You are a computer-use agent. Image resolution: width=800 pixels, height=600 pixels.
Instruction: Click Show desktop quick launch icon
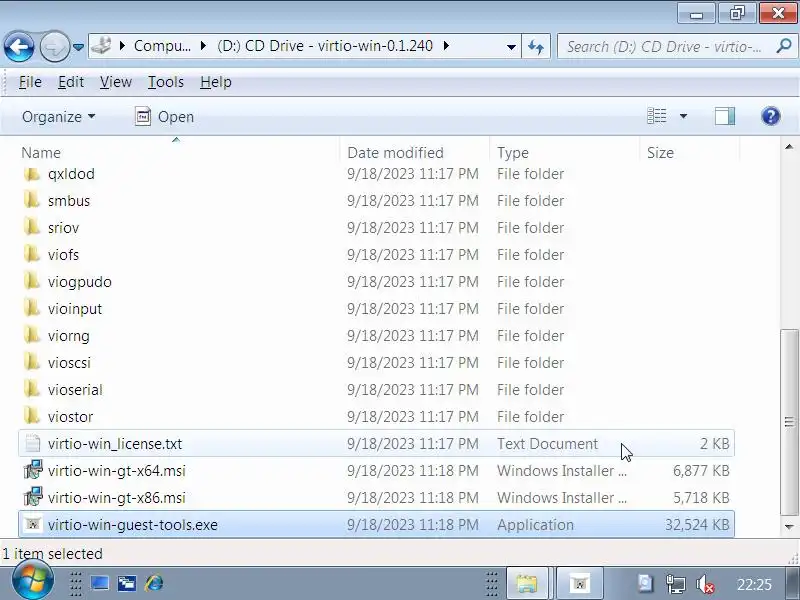pyautogui.click(x=99, y=583)
